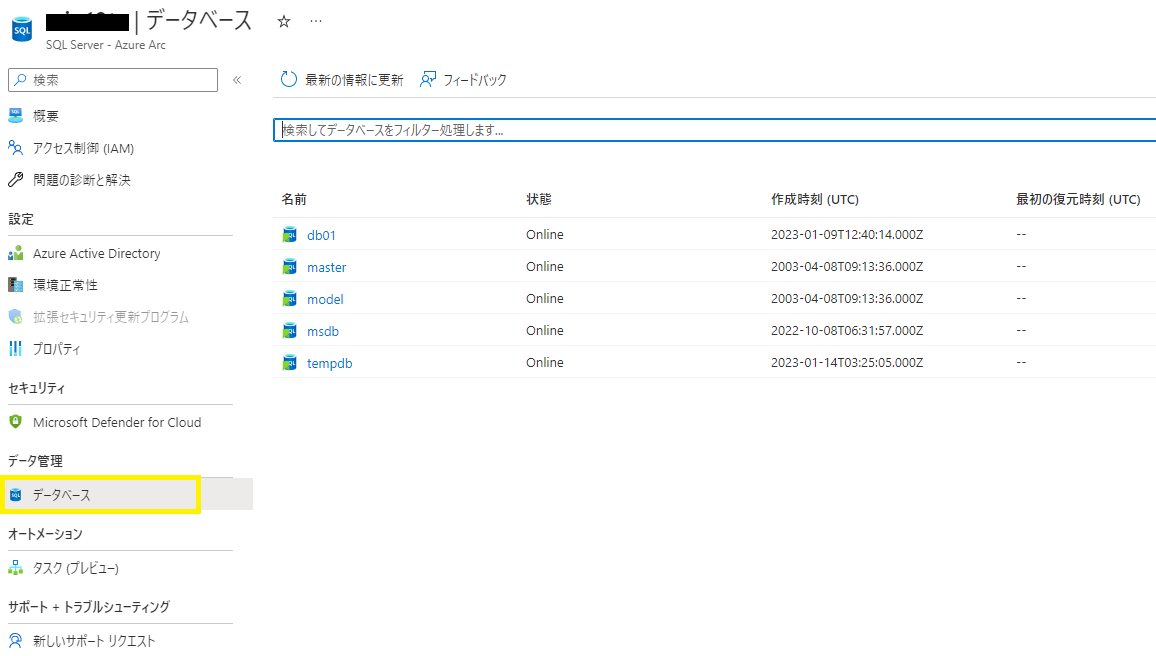The image size is (1156, 656).
Task: Click the feedback person icon
Action: pos(428,80)
